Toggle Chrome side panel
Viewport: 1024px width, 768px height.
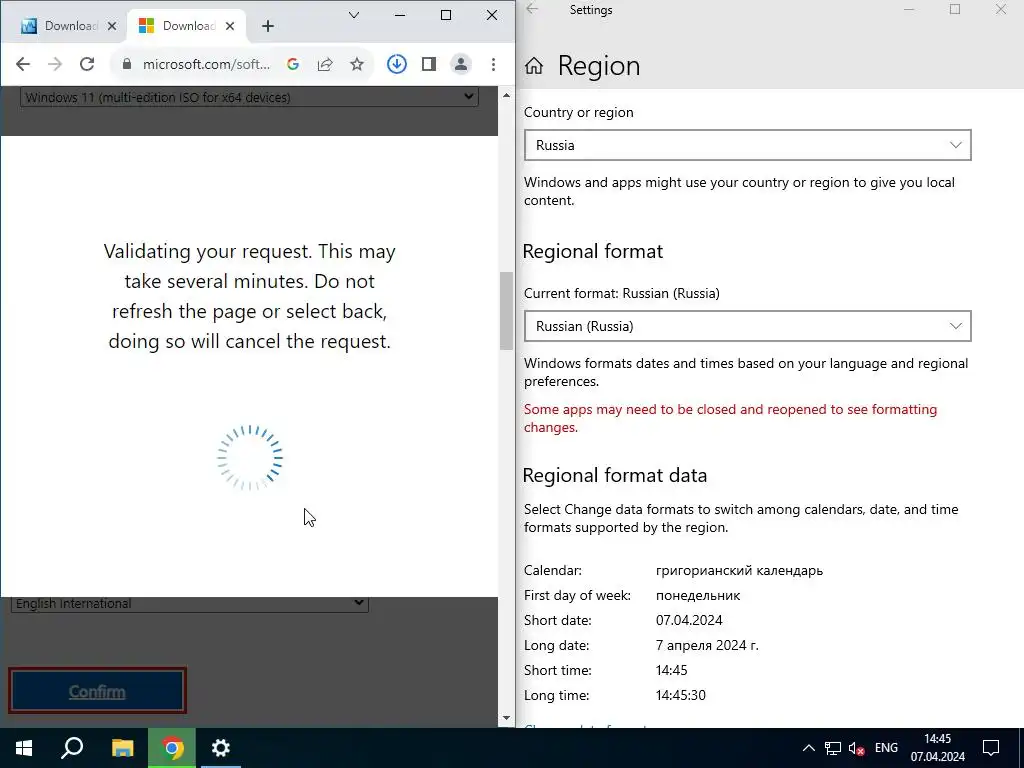click(429, 64)
